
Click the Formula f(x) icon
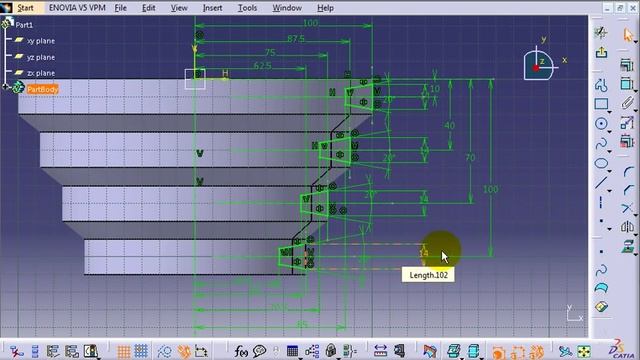coord(241,351)
